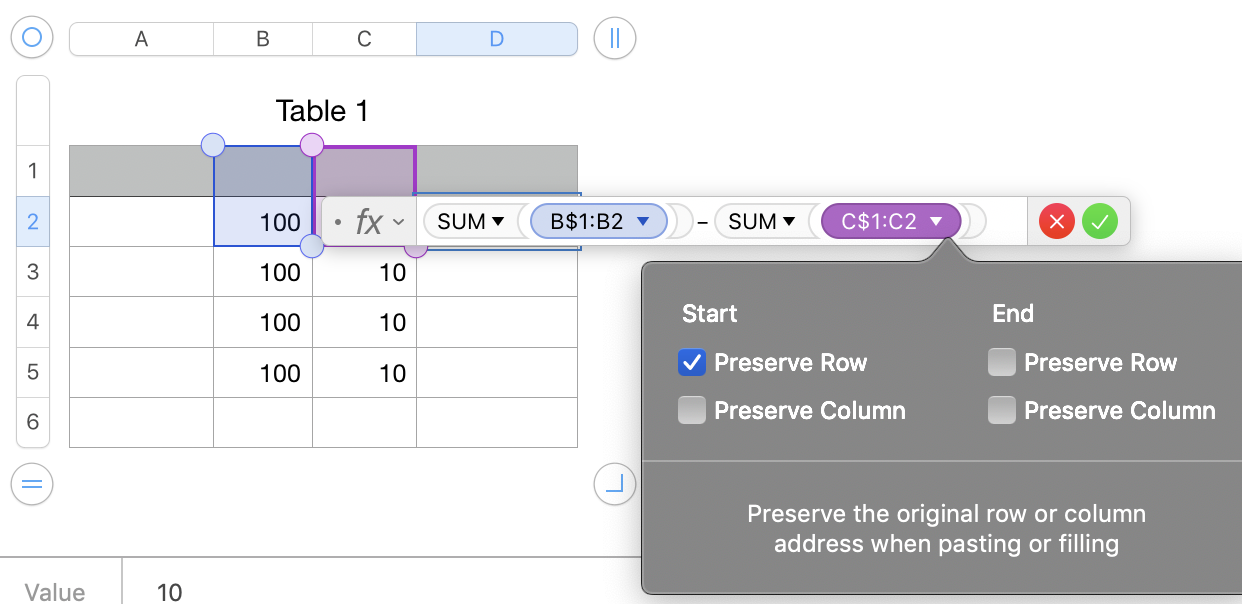
Task: Click the add rows handle
Action: (32, 484)
